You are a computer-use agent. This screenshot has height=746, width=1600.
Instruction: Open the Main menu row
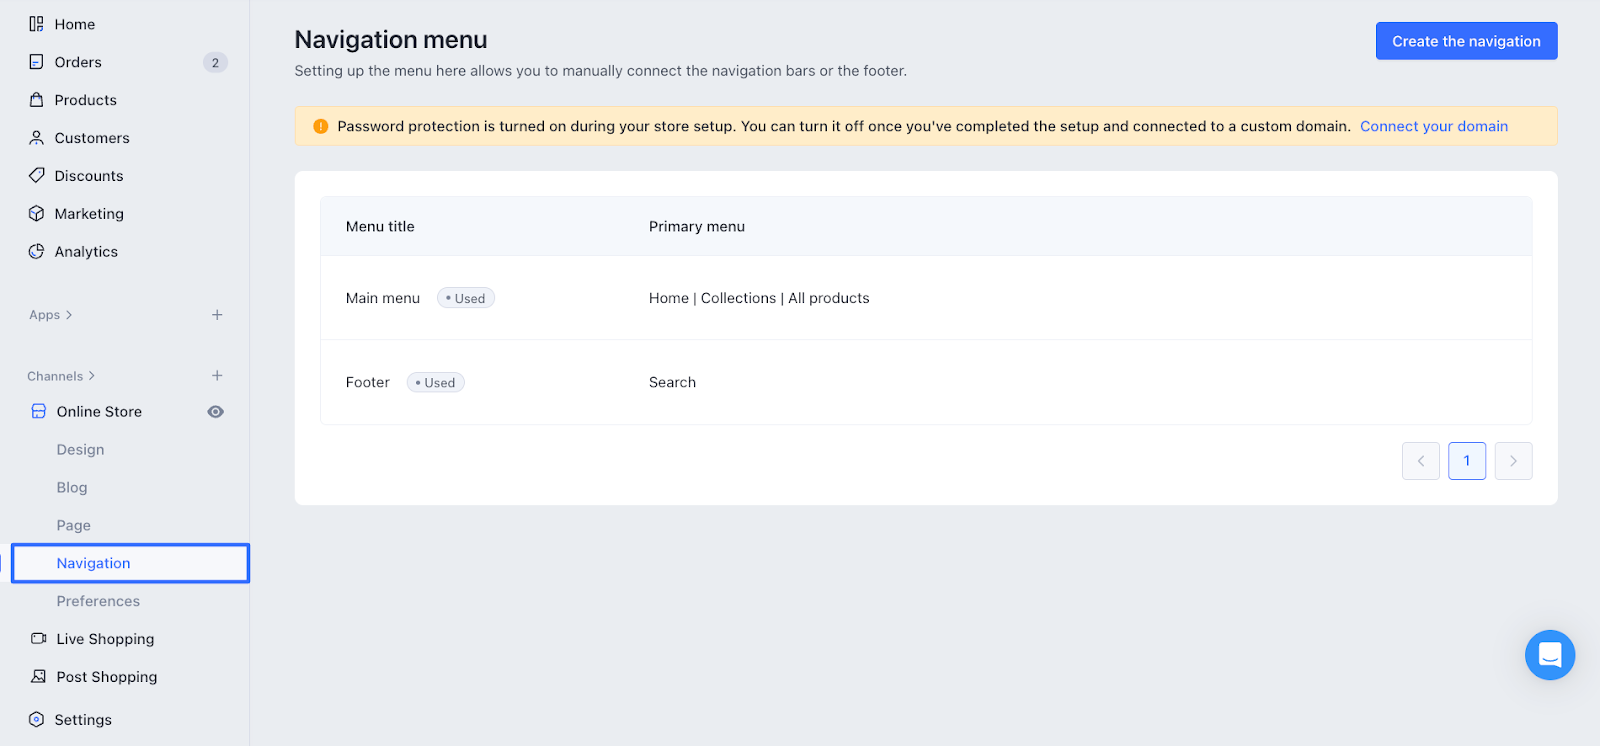[x=383, y=298]
